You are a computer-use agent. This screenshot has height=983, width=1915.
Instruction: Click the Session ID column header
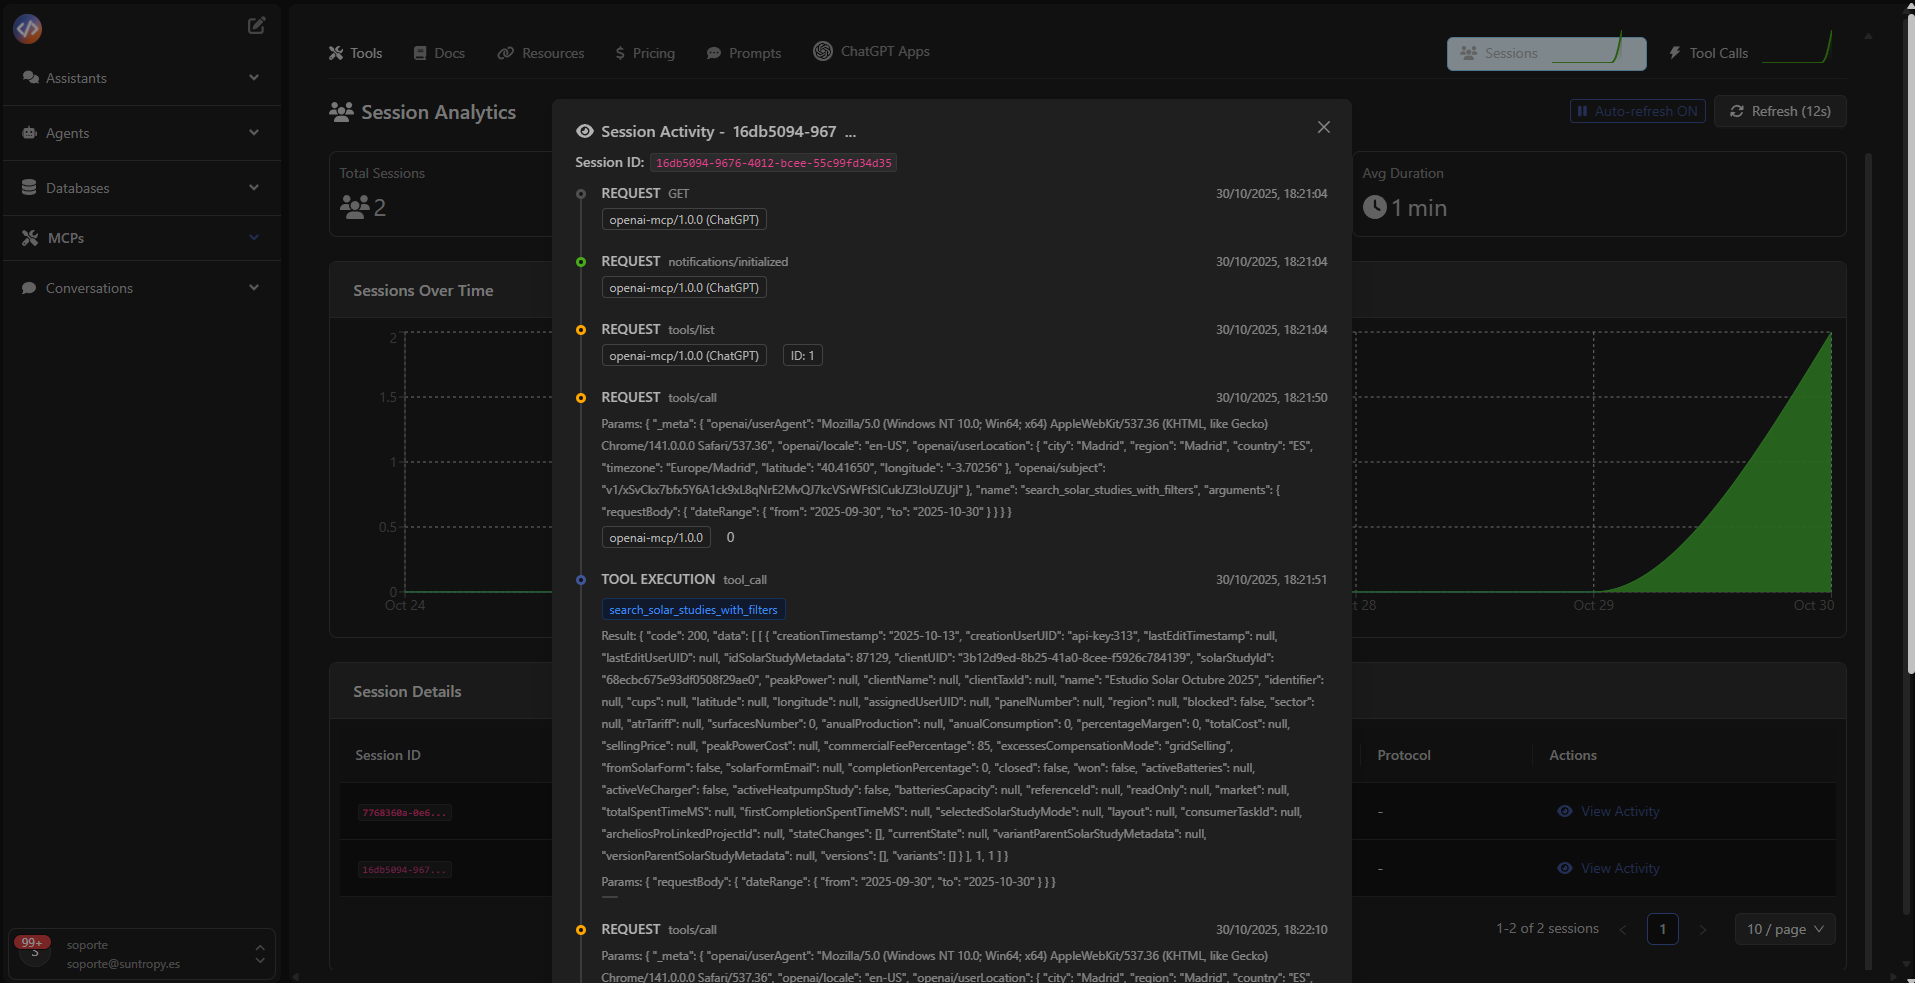point(388,755)
